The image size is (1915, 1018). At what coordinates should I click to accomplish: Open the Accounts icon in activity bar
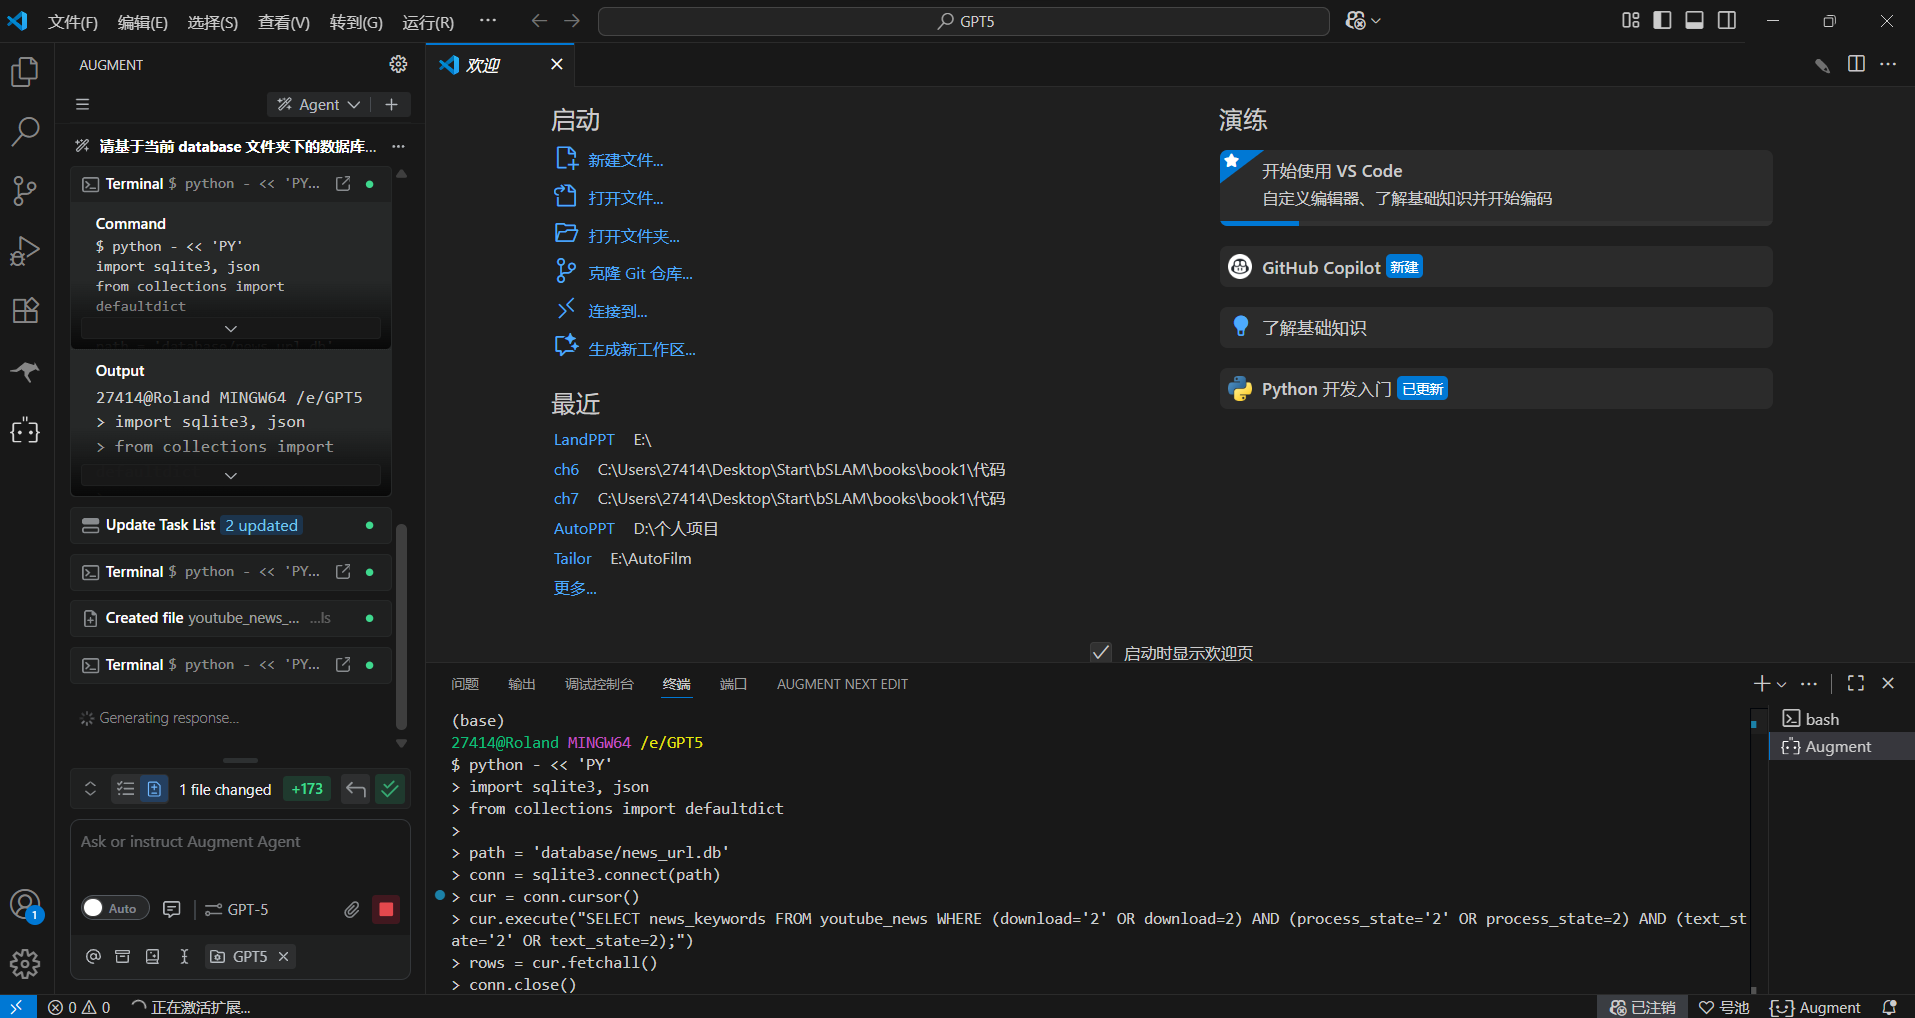pyautogui.click(x=25, y=905)
